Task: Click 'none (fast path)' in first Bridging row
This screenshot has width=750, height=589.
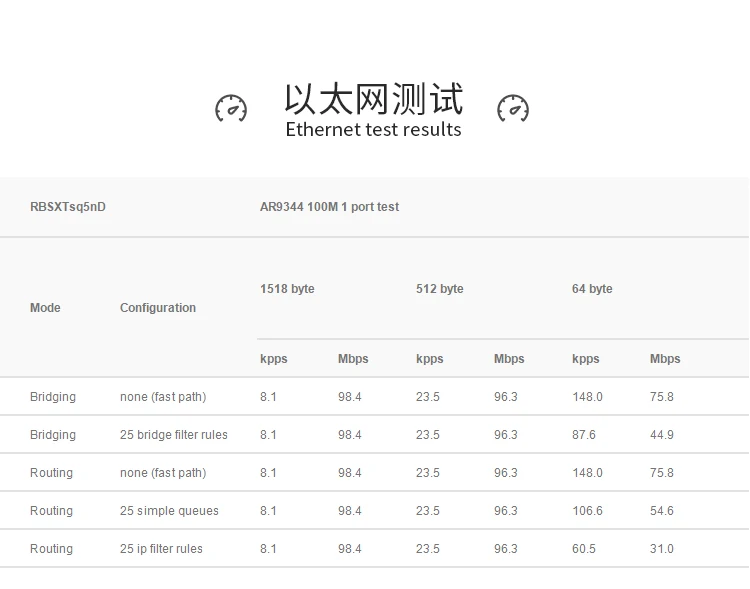Action: click(163, 397)
